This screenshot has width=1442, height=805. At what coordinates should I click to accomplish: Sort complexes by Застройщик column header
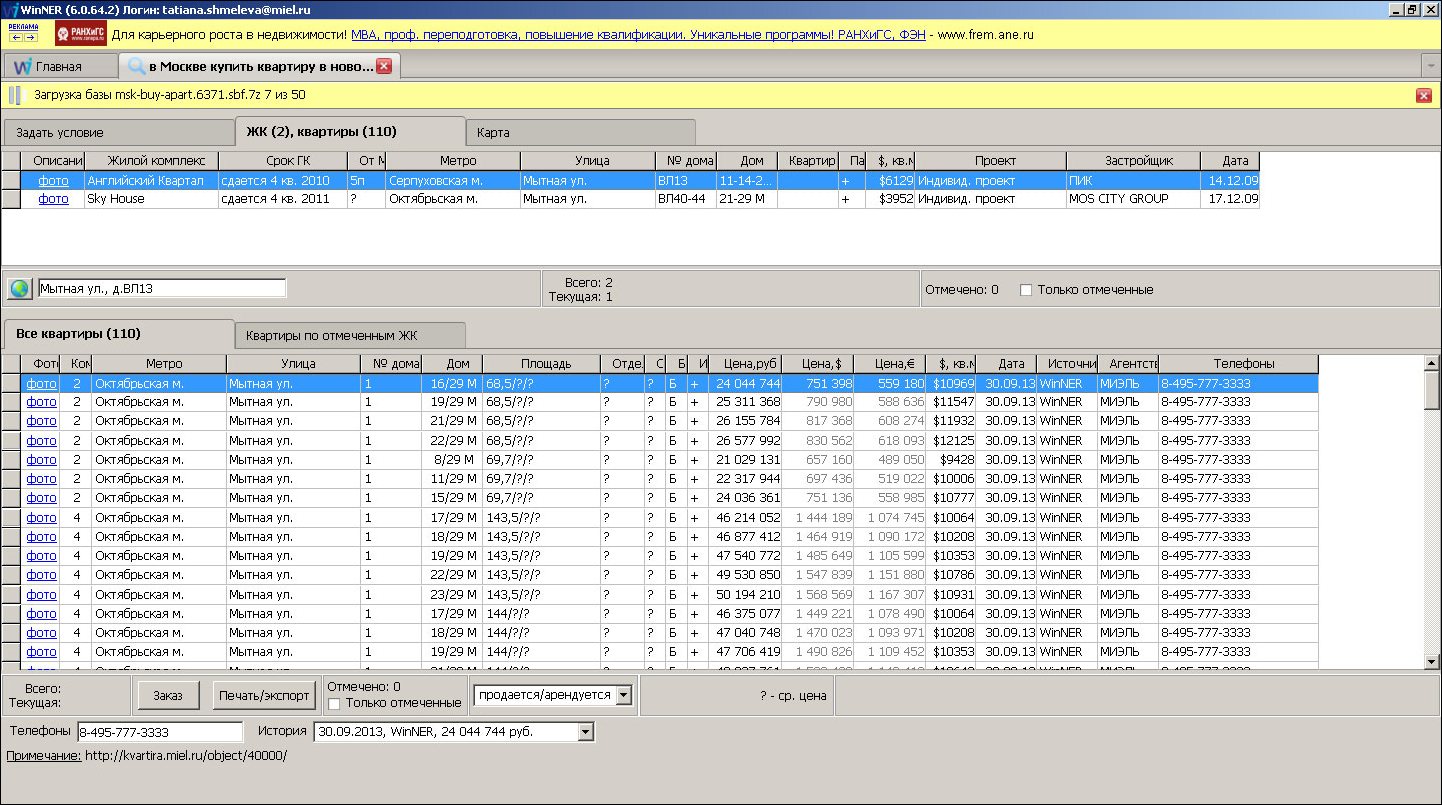pyautogui.click(x=1132, y=161)
